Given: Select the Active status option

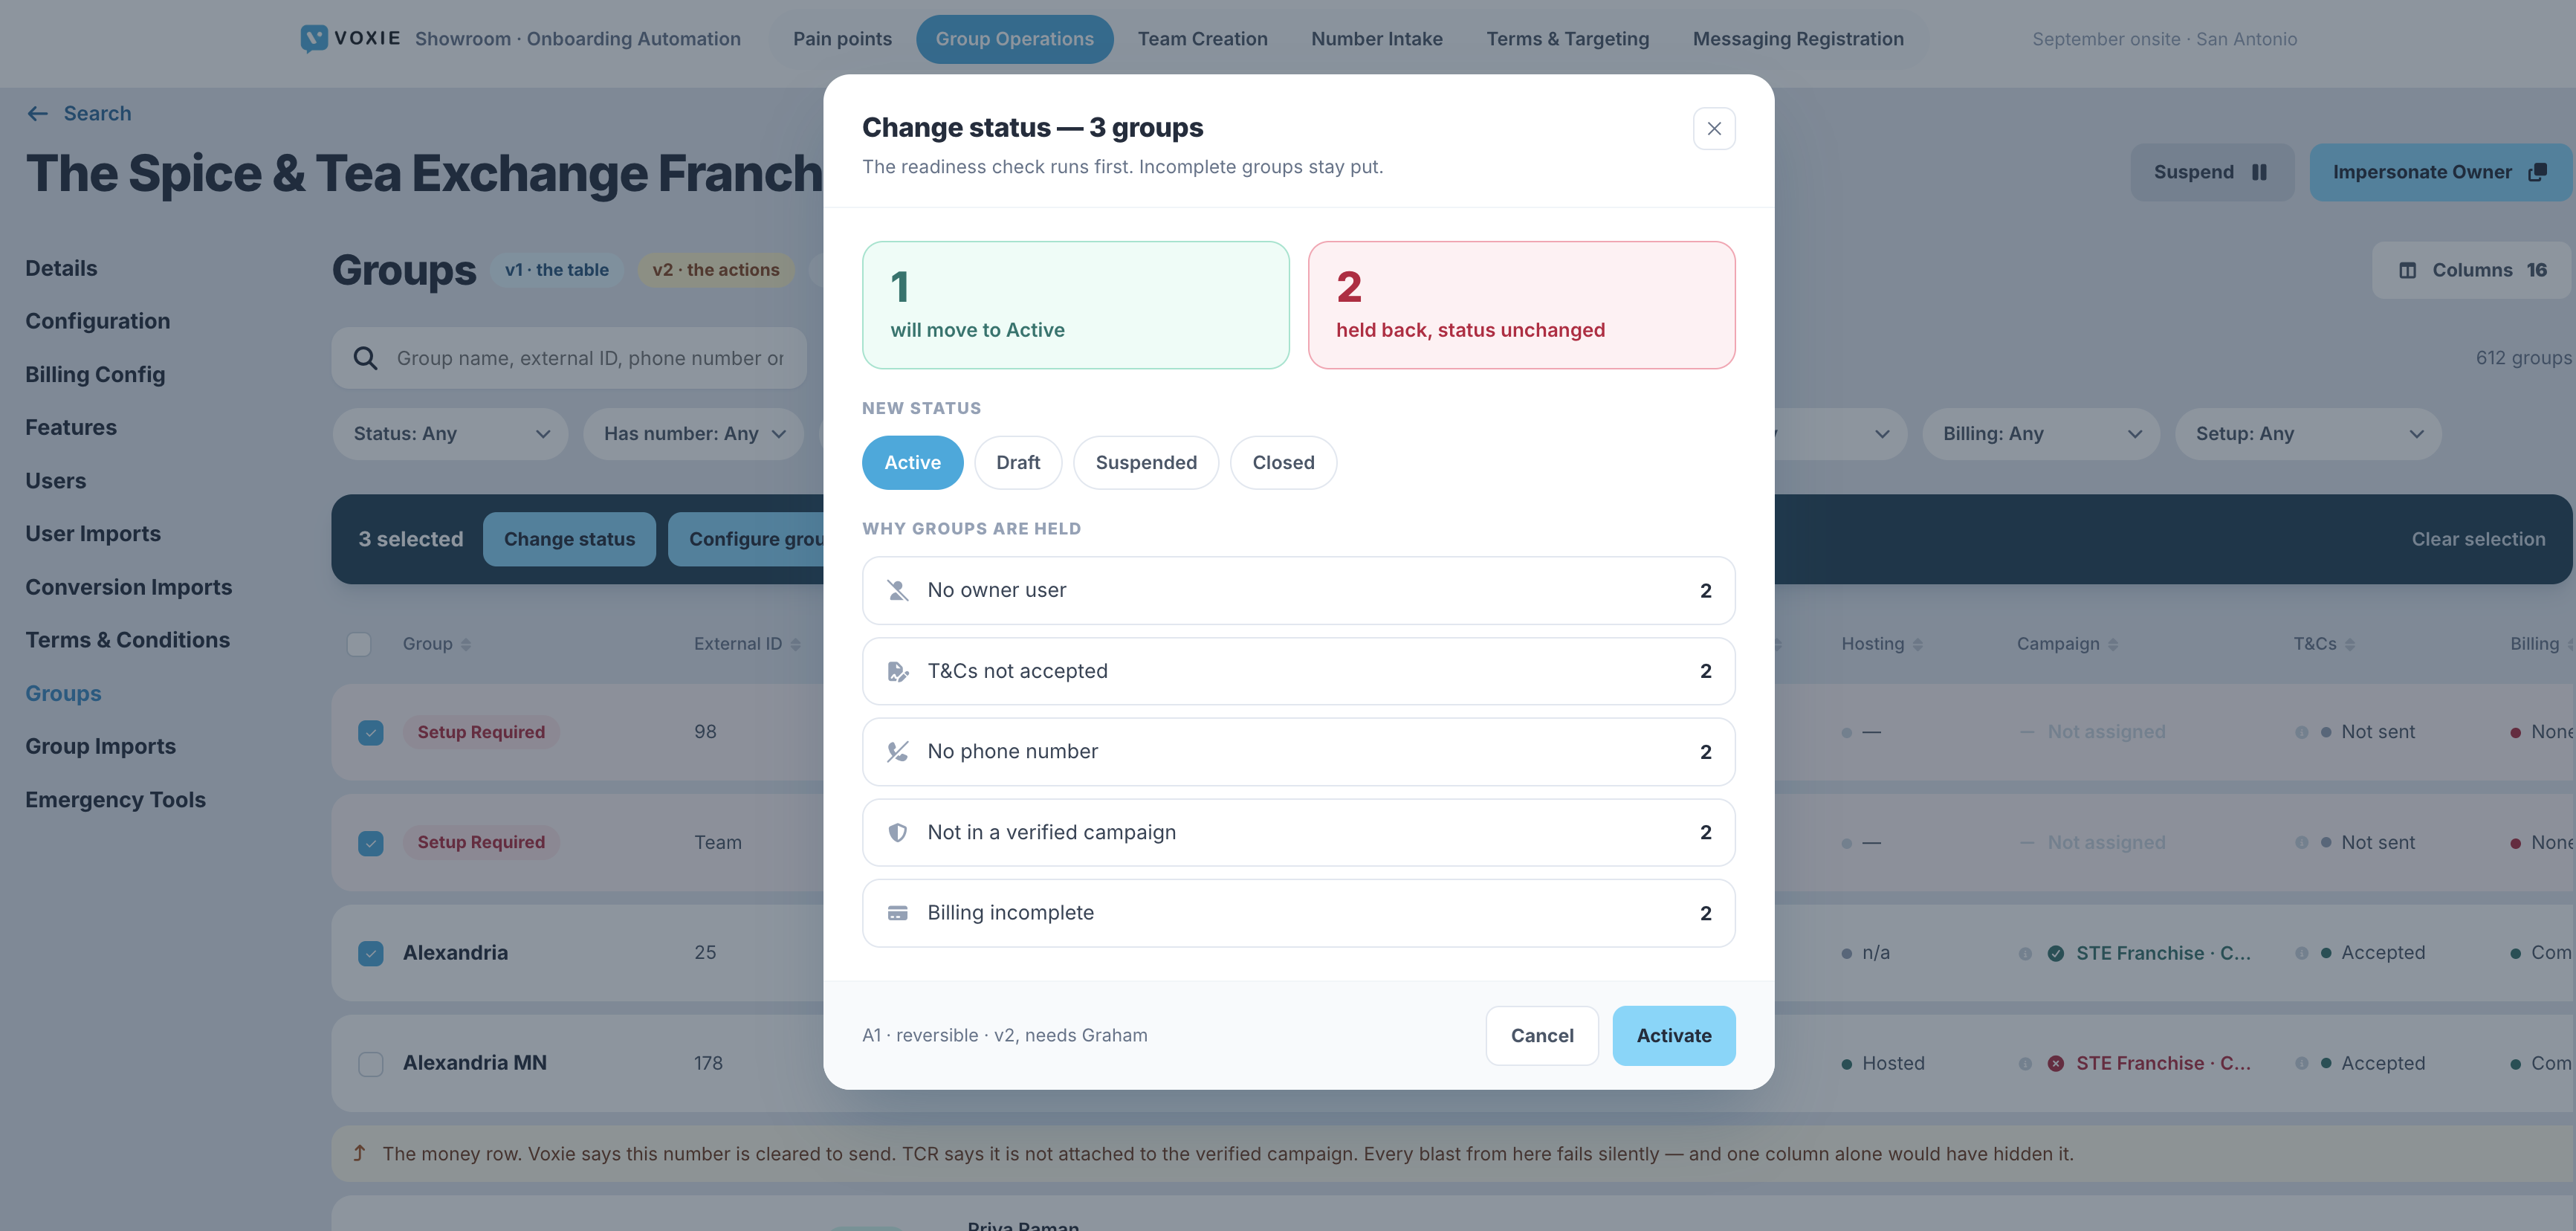Looking at the screenshot, I should point(912,463).
